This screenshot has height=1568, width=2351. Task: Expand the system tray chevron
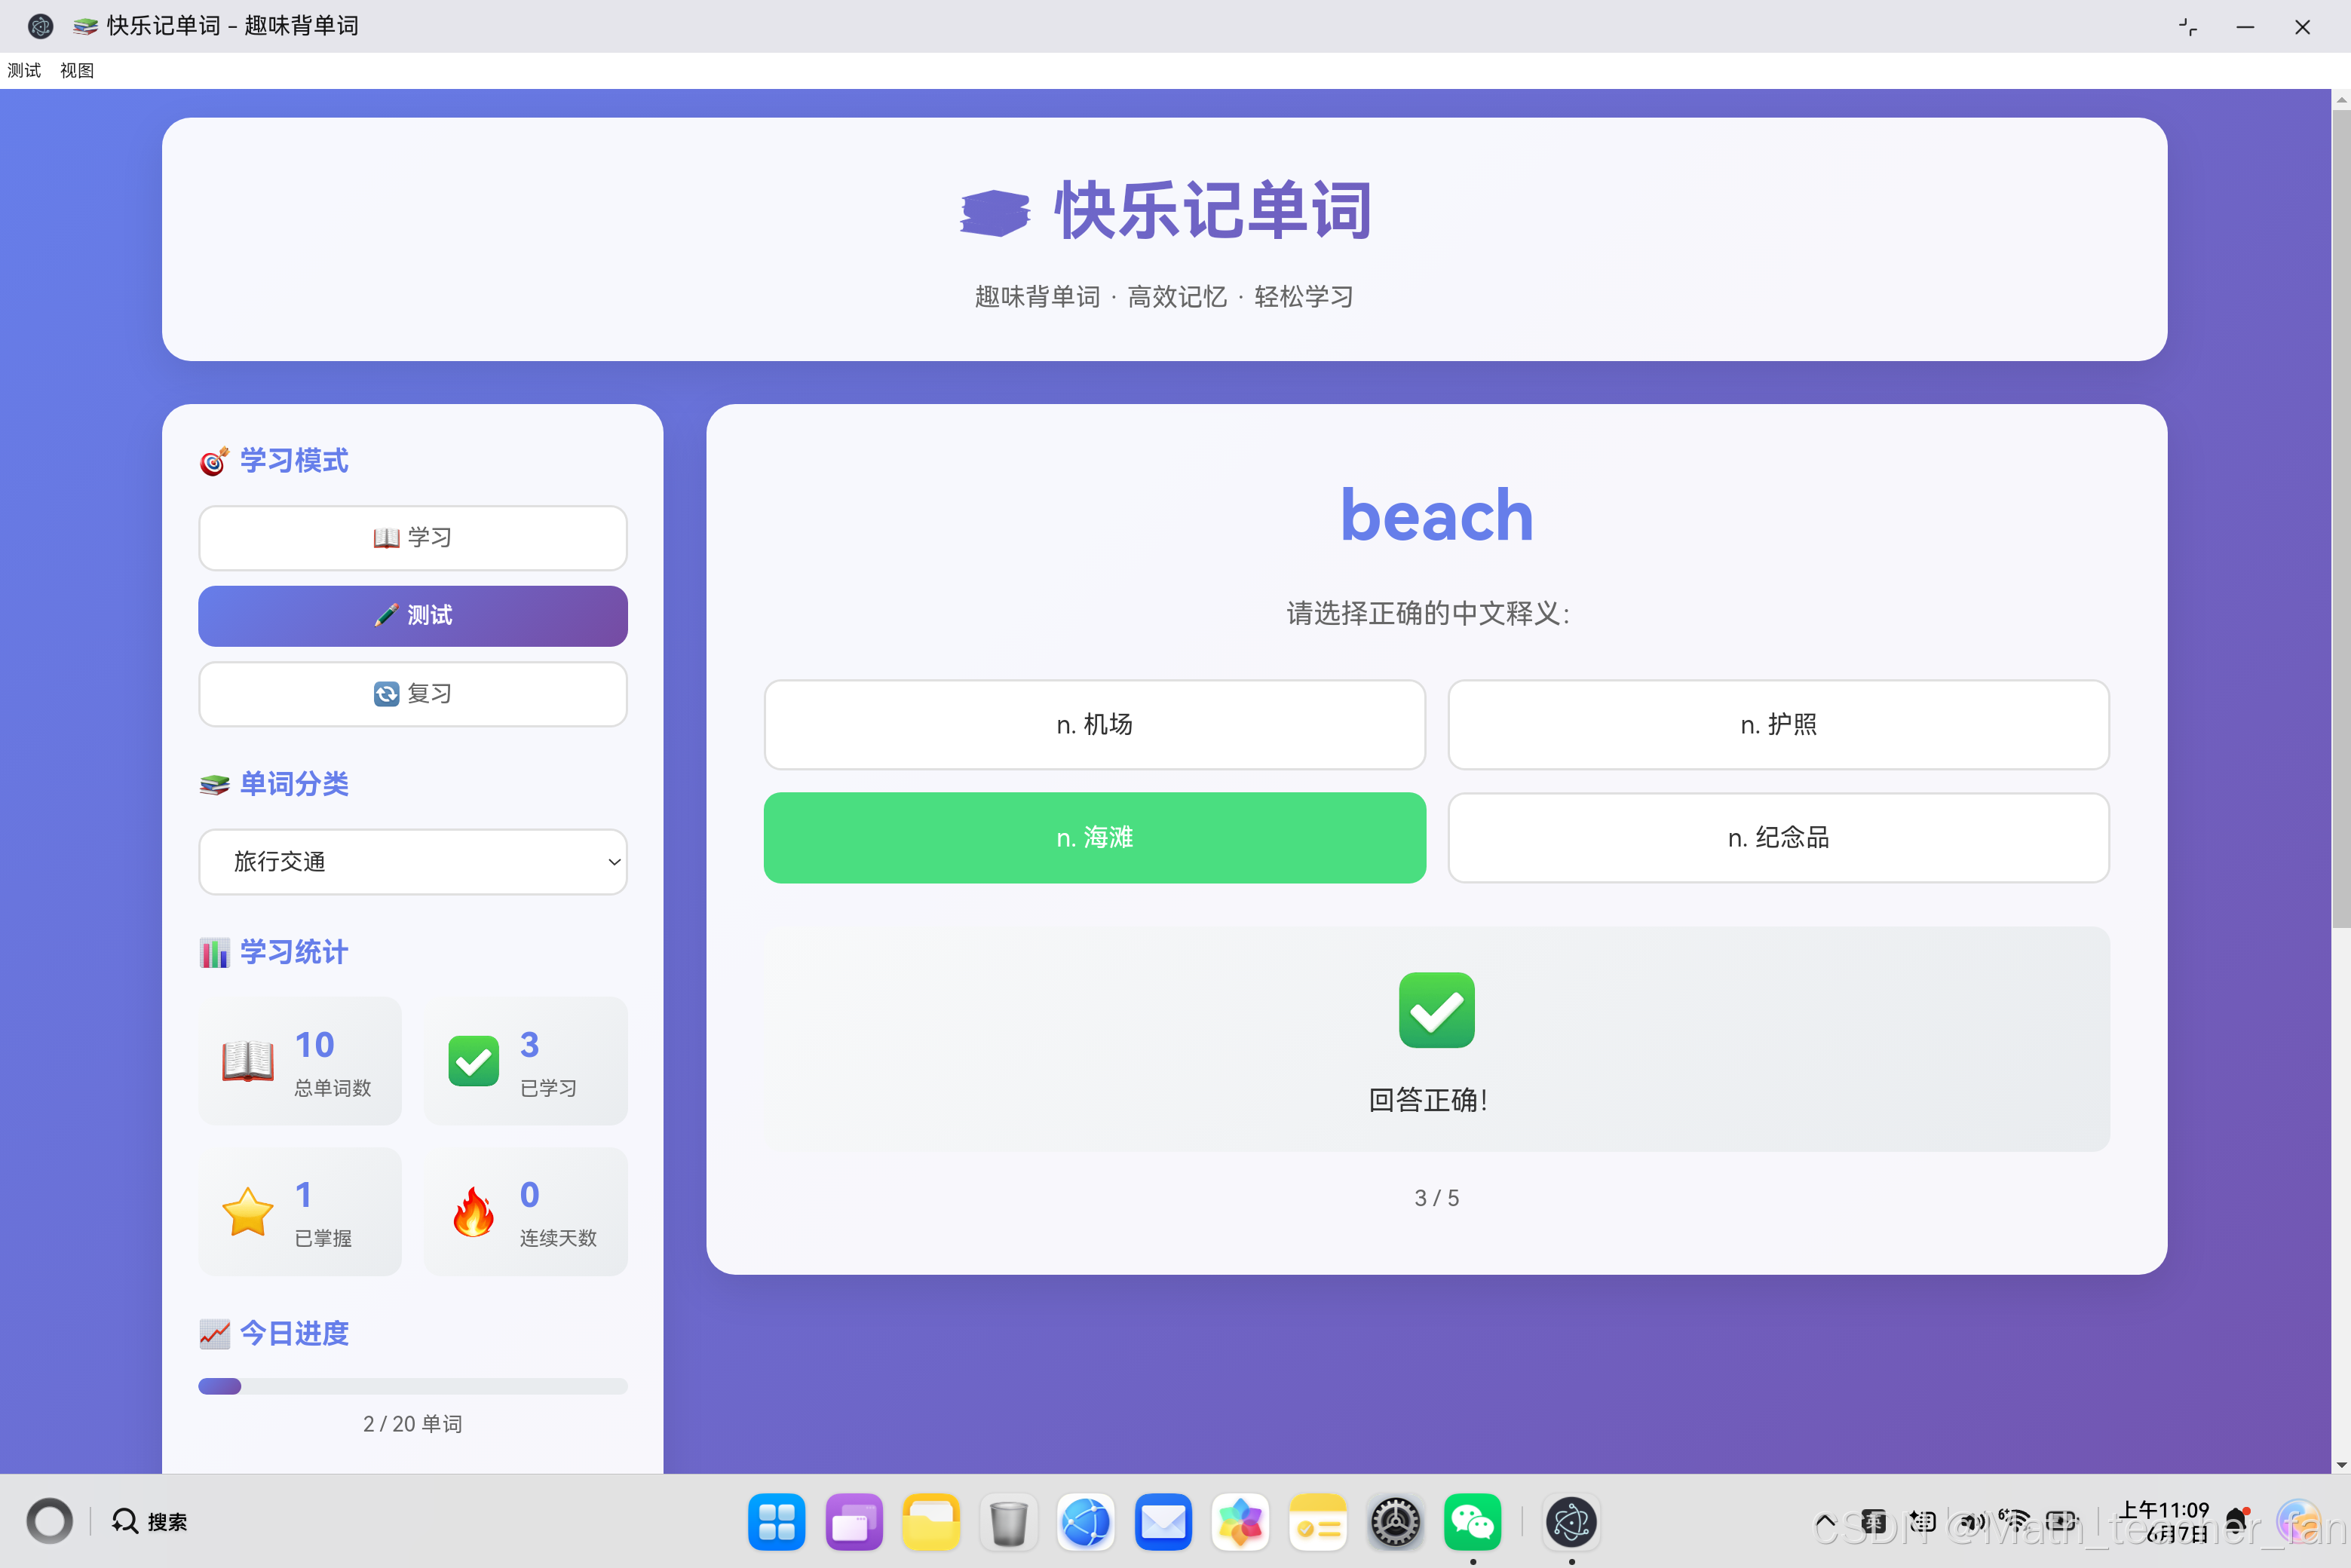point(1825,1521)
